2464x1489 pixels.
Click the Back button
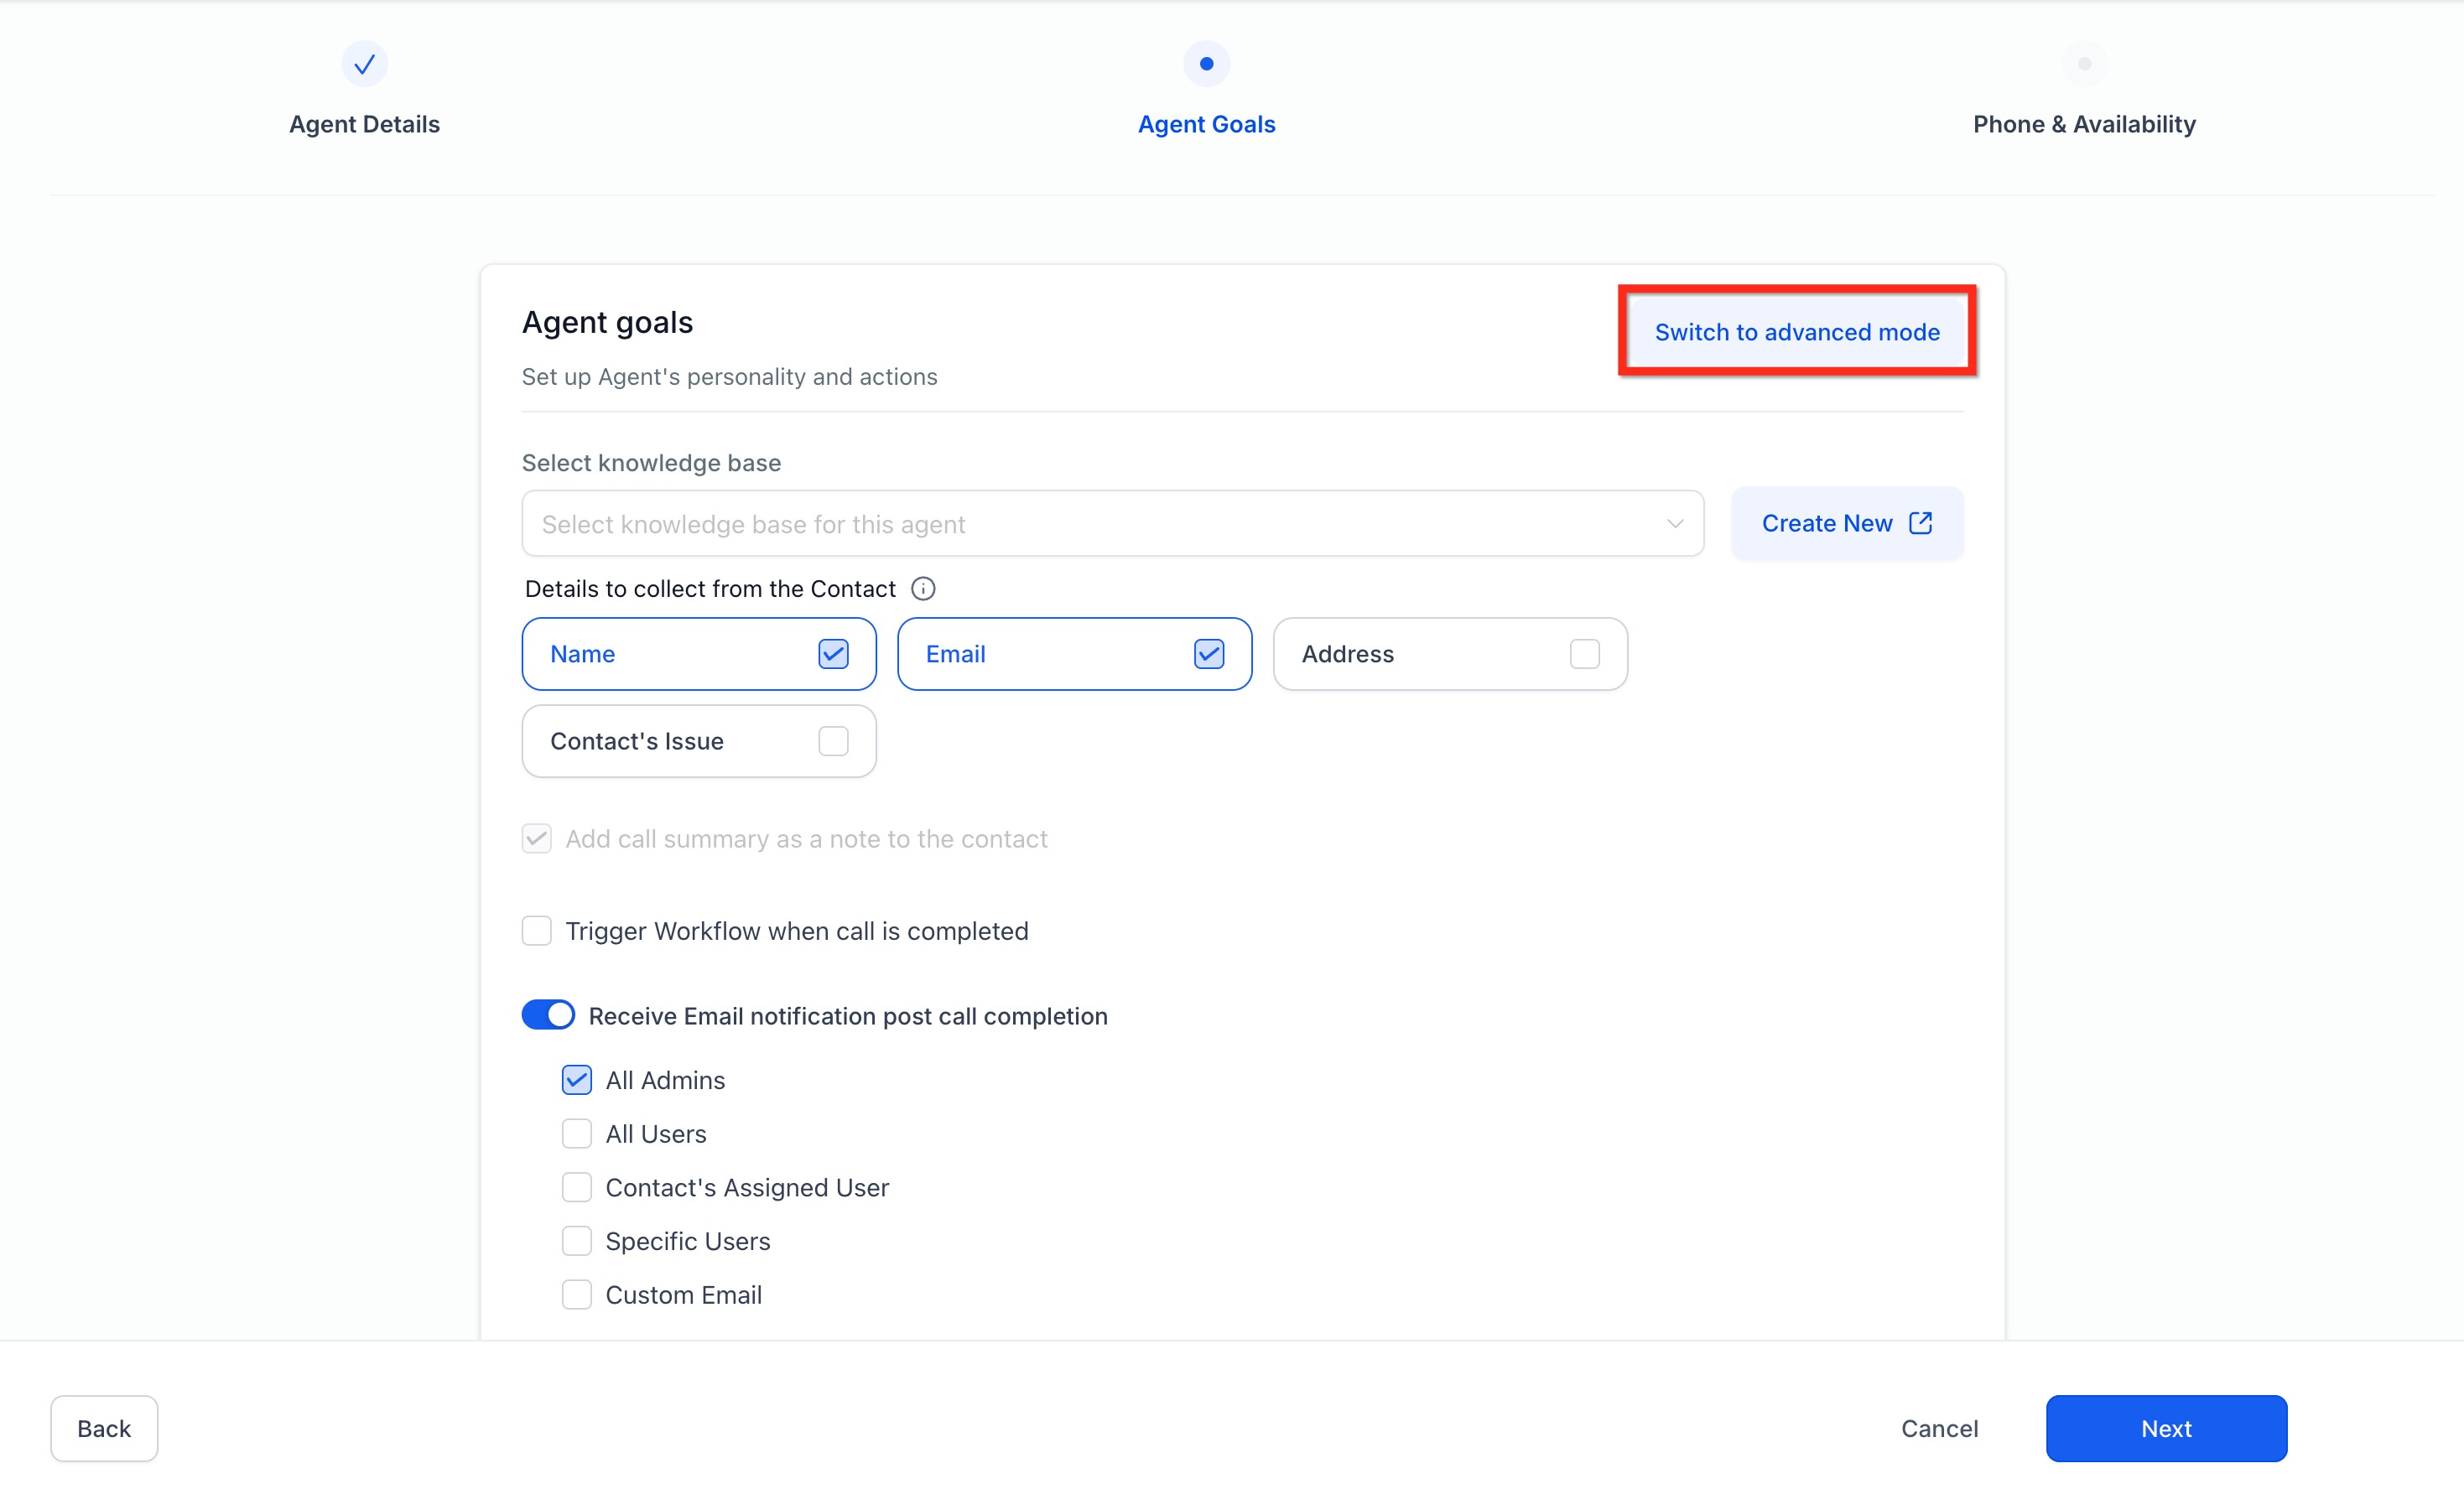[x=104, y=1428]
